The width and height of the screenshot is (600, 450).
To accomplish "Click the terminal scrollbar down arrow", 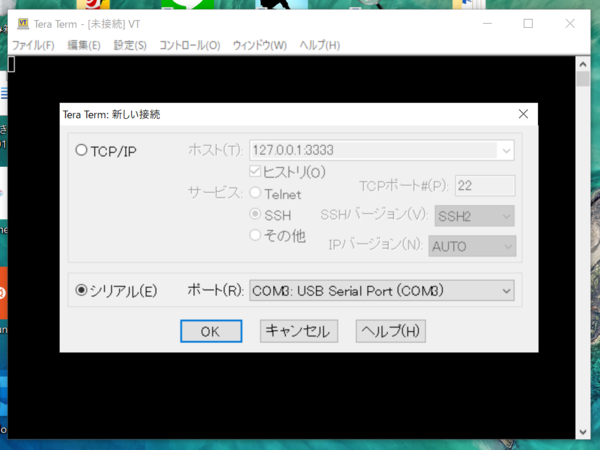I will [x=583, y=432].
